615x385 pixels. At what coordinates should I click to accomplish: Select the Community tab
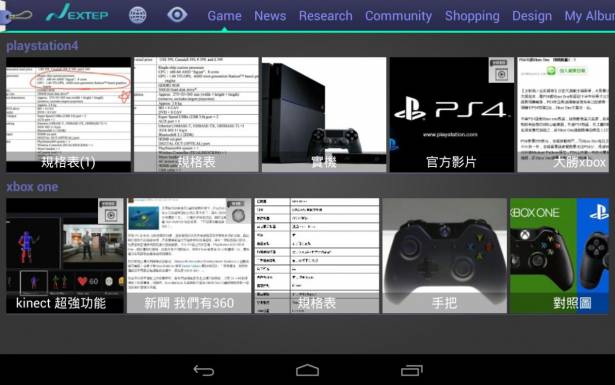398,16
